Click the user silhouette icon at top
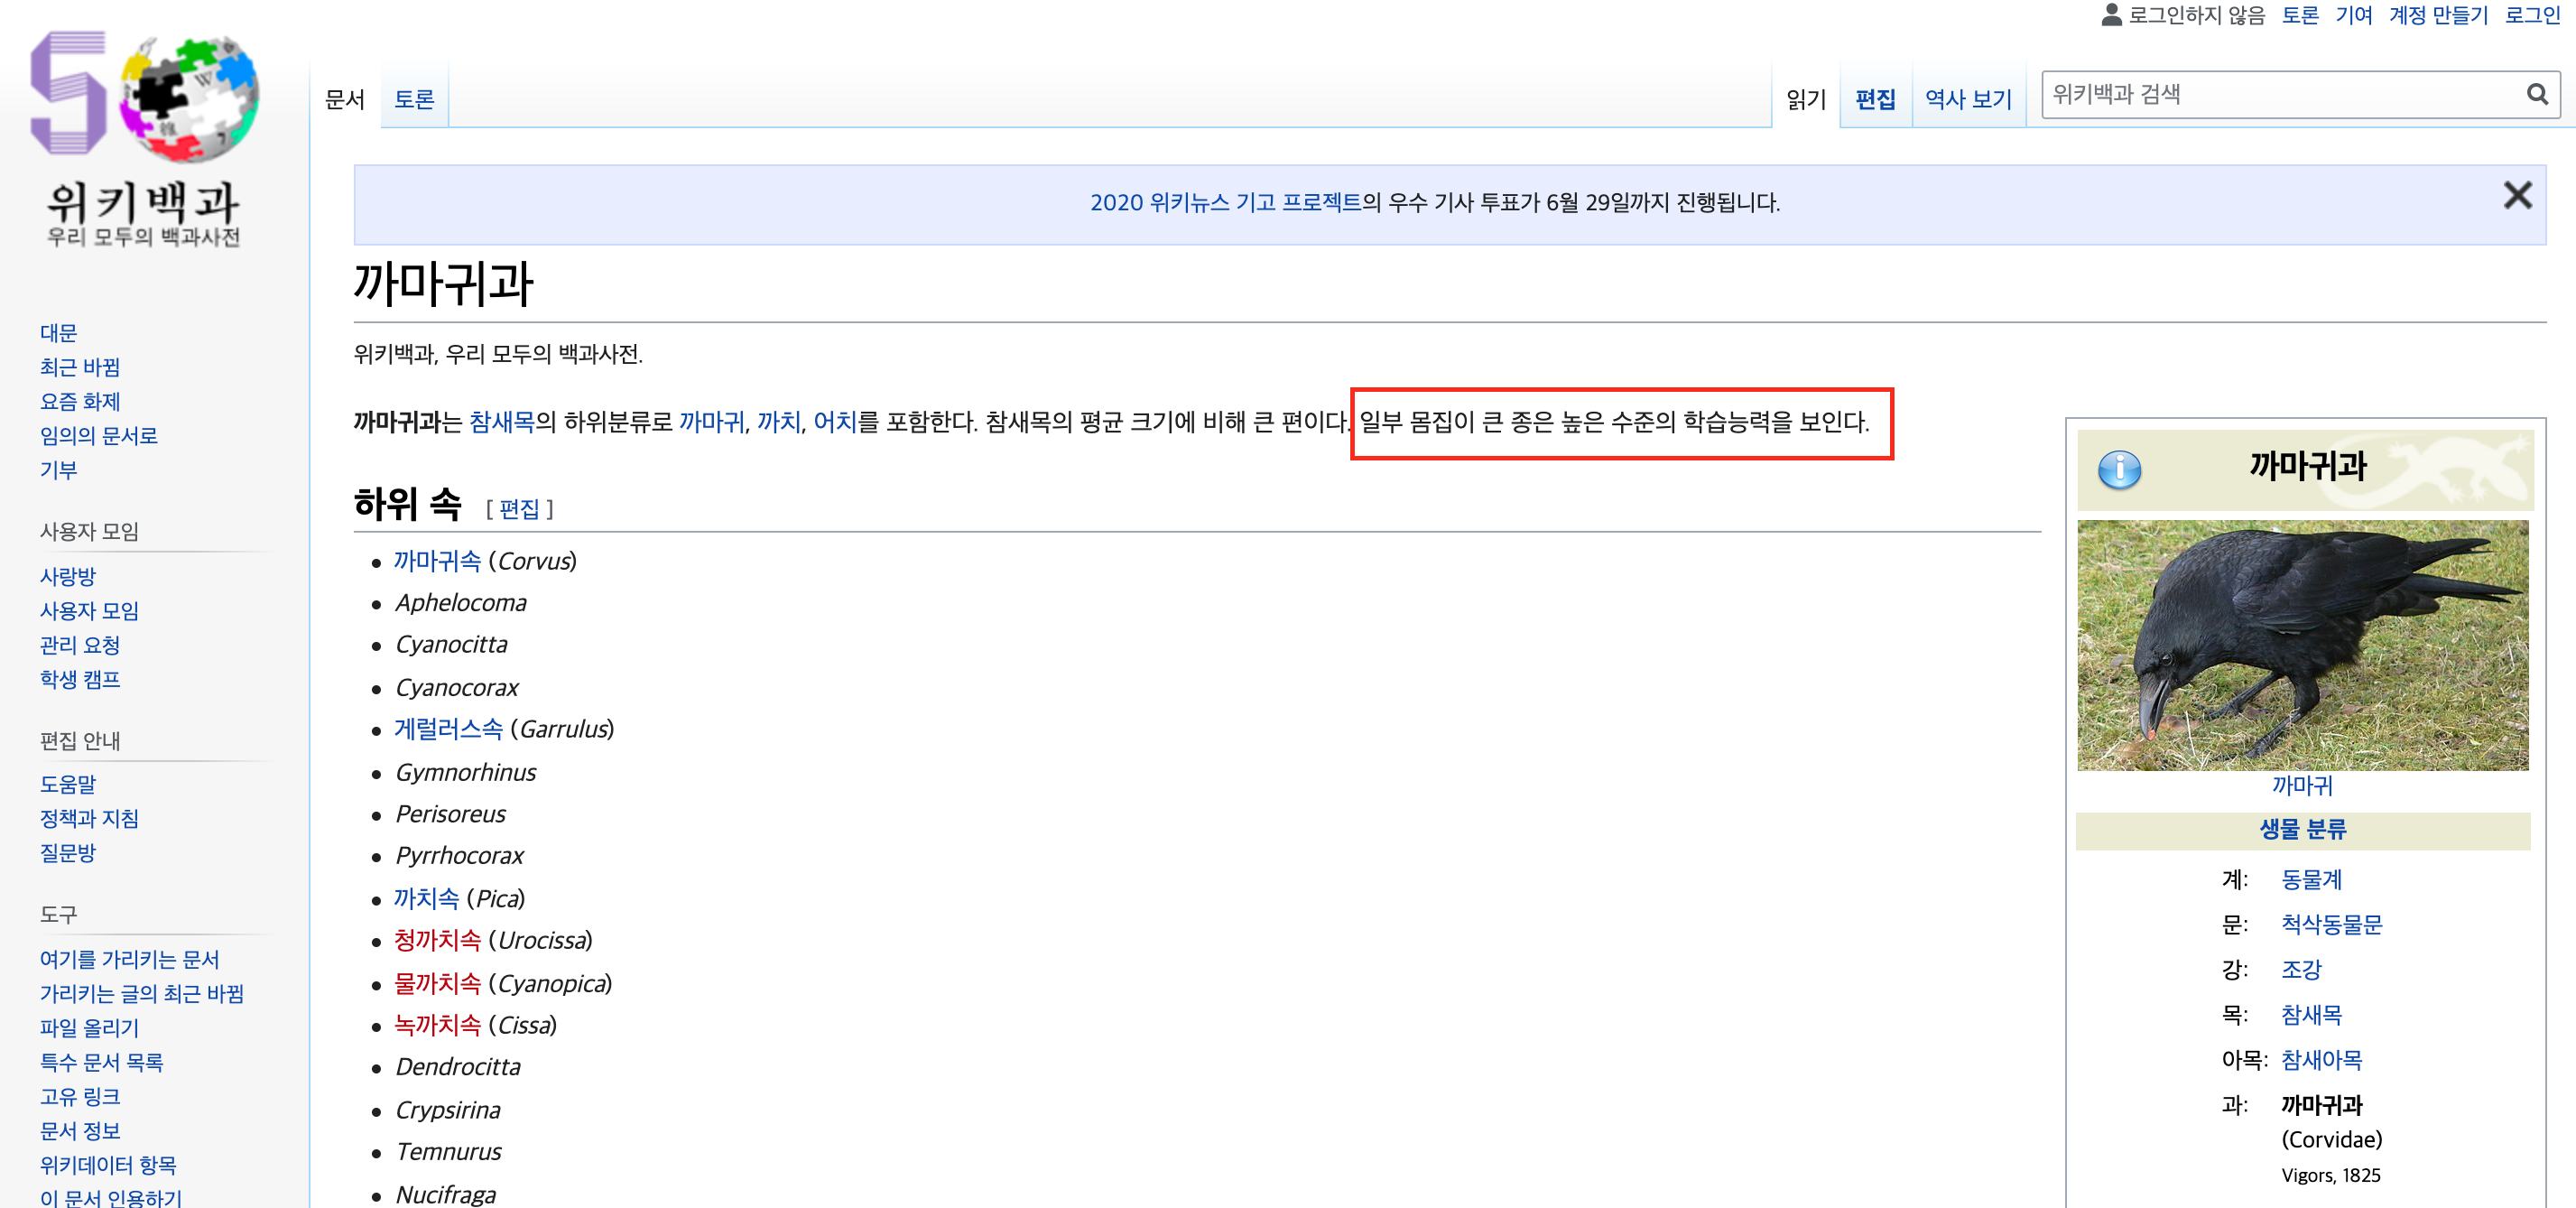The width and height of the screenshot is (2576, 1208). click(2111, 14)
